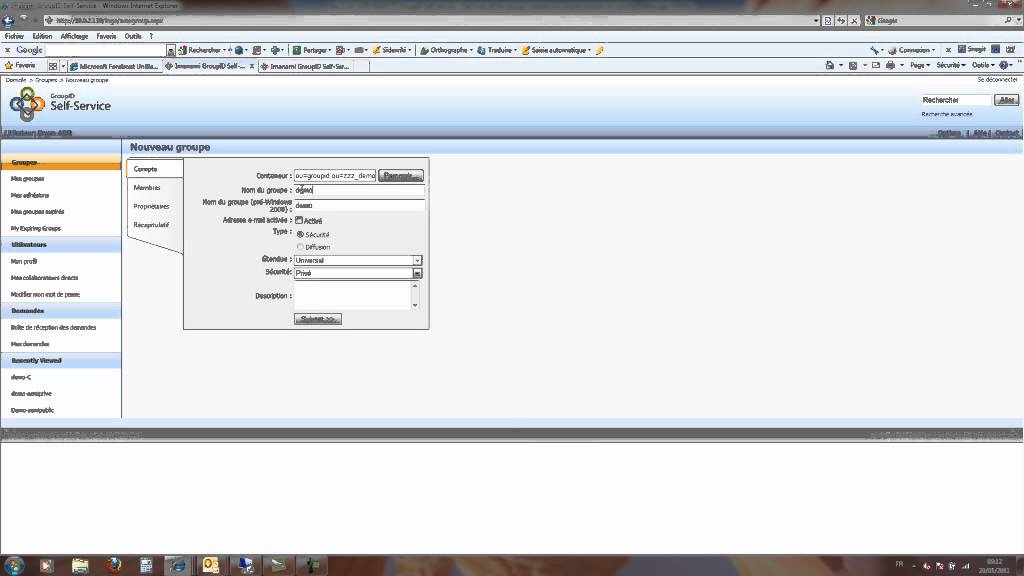
Task: Open Mon profil in the sidebar
Action: pyautogui.click(x=24, y=261)
